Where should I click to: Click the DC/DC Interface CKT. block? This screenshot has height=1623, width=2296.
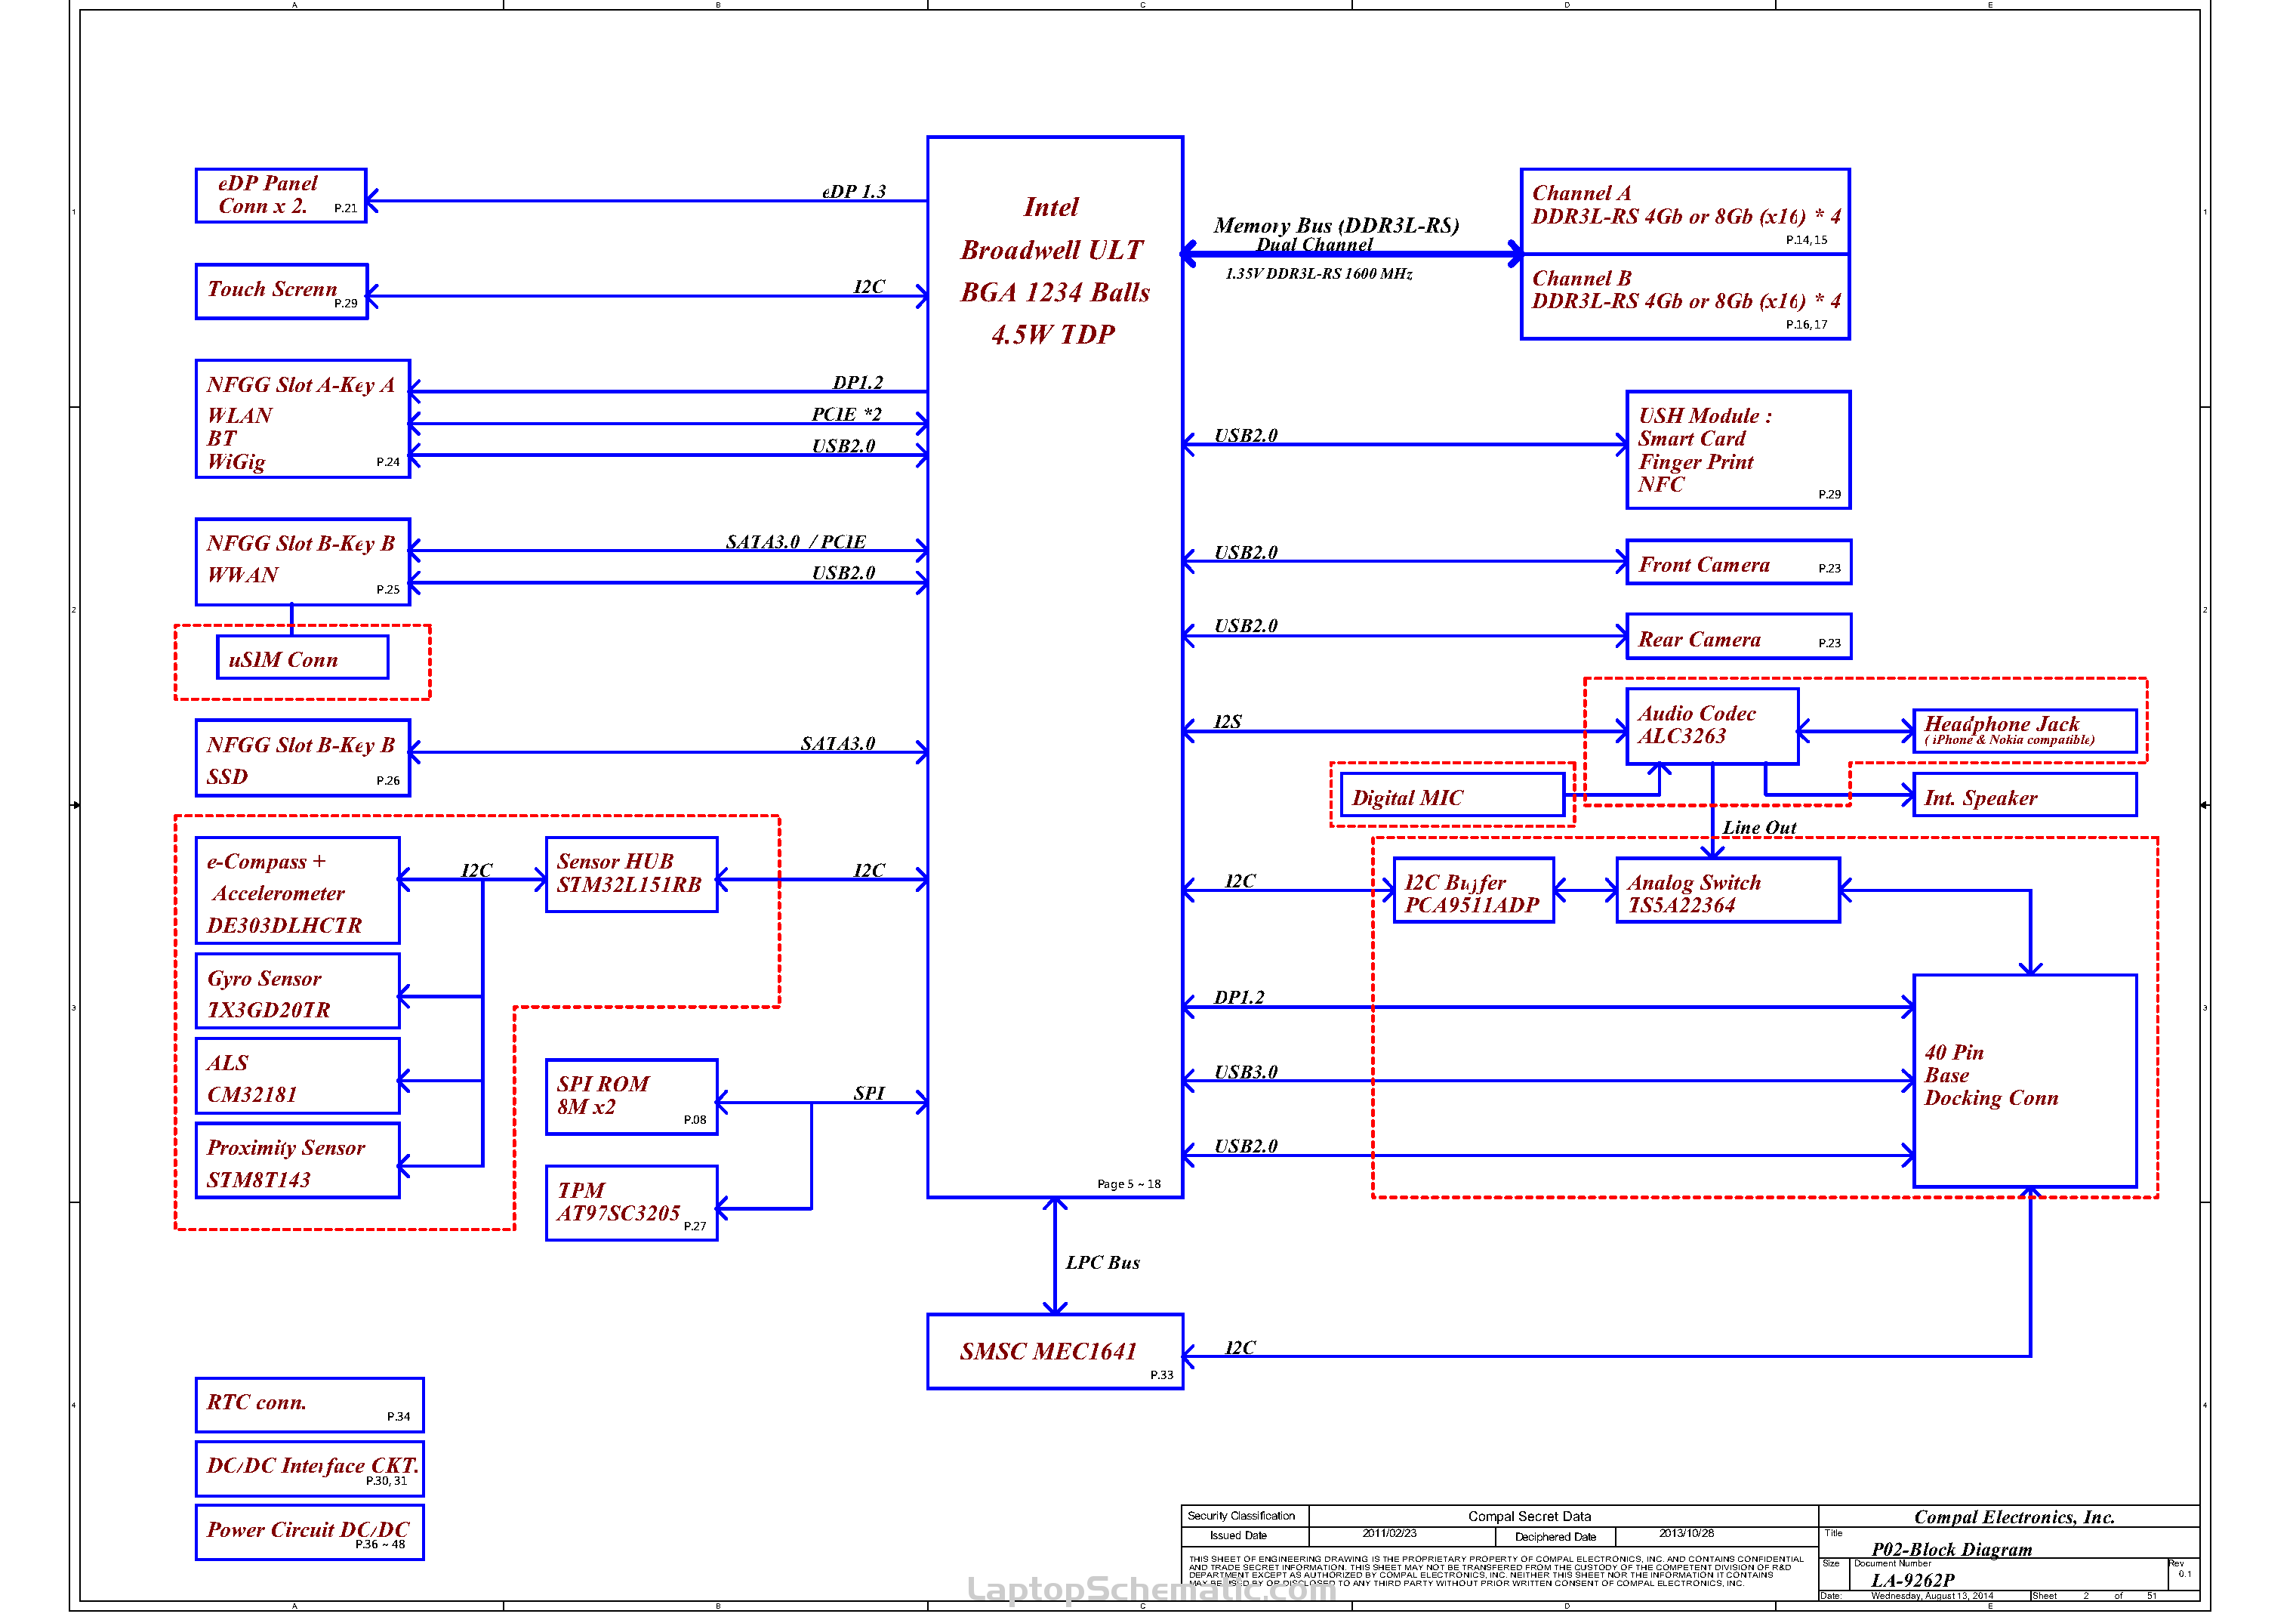[310, 1469]
